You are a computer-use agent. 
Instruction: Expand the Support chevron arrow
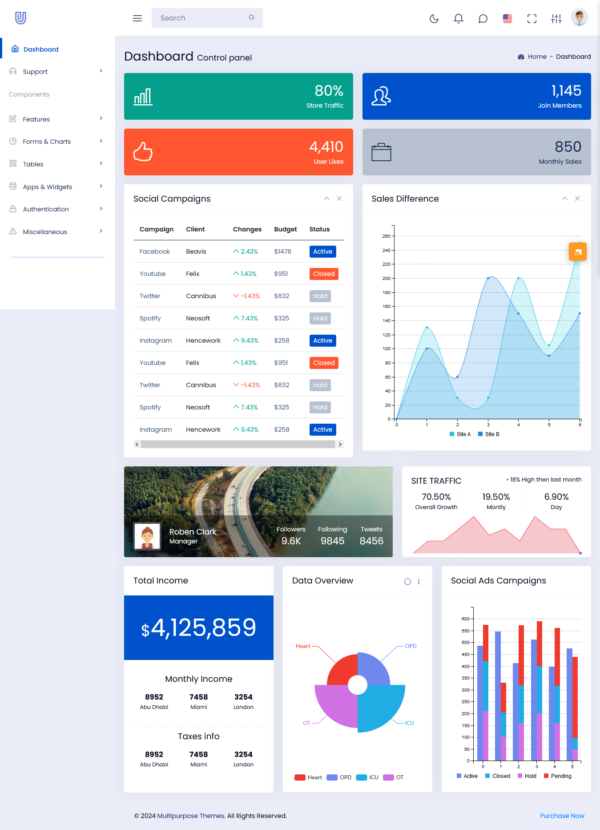[x=101, y=71]
